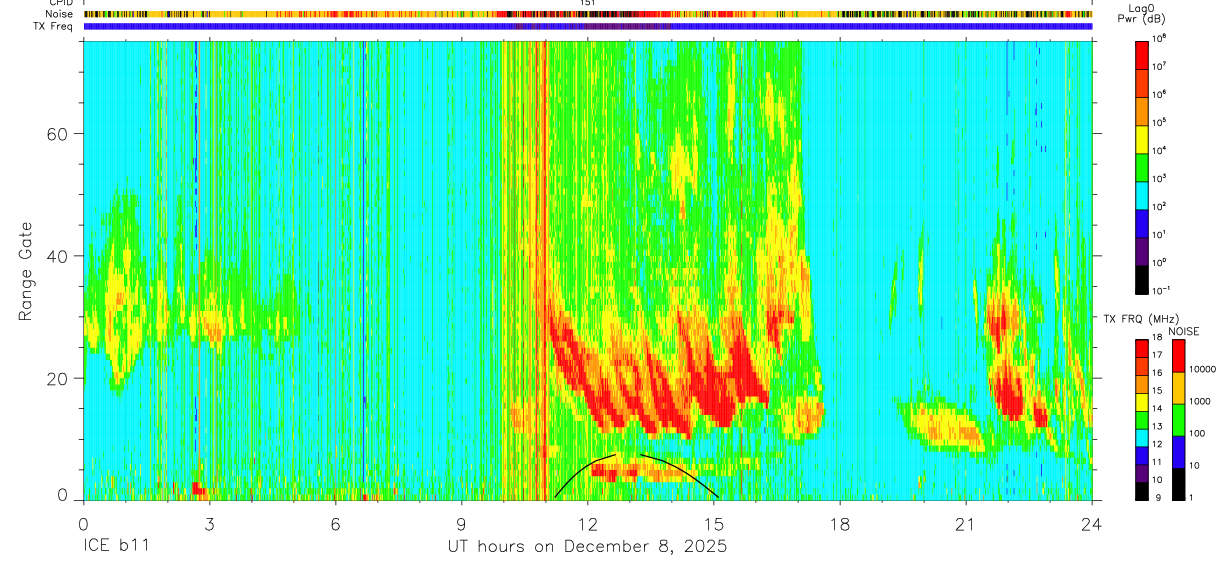
Task: Click the green segment of TX FRQ colorbar
Action: (x=1142, y=420)
